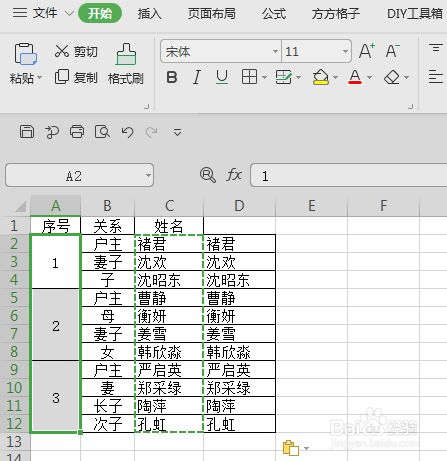Click the magnifier icon beside fx
This screenshot has width=447, height=461.
(x=208, y=175)
